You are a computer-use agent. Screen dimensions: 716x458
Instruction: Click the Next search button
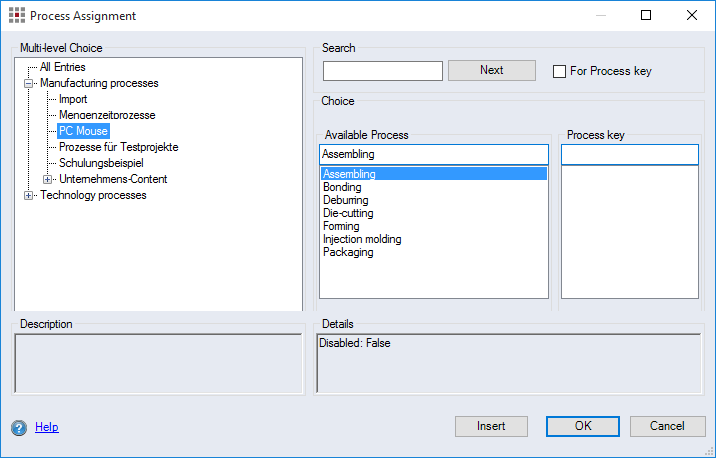click(491, 70)
